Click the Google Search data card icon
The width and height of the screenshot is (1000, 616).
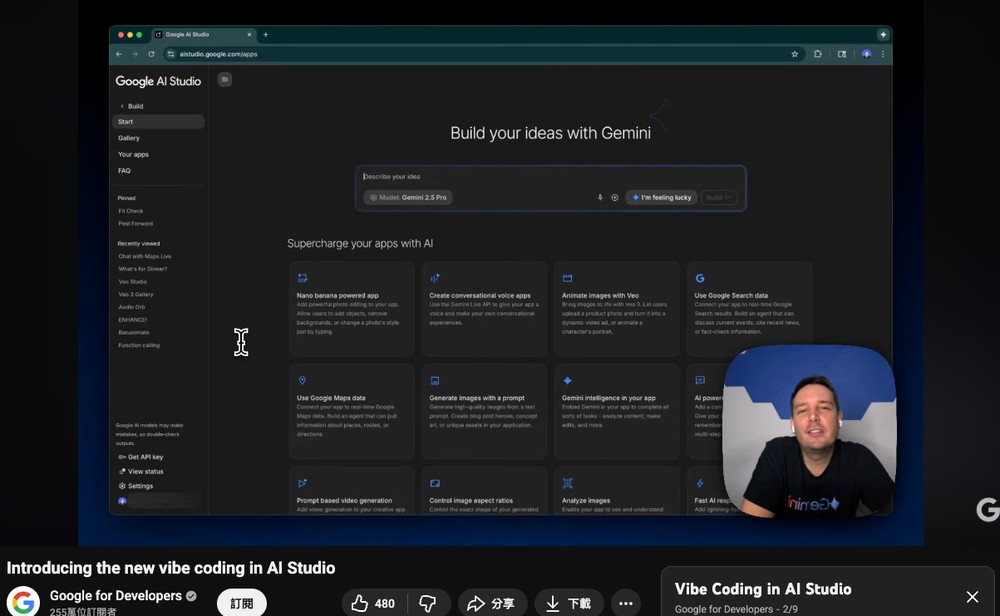click(x=699, y=277)
